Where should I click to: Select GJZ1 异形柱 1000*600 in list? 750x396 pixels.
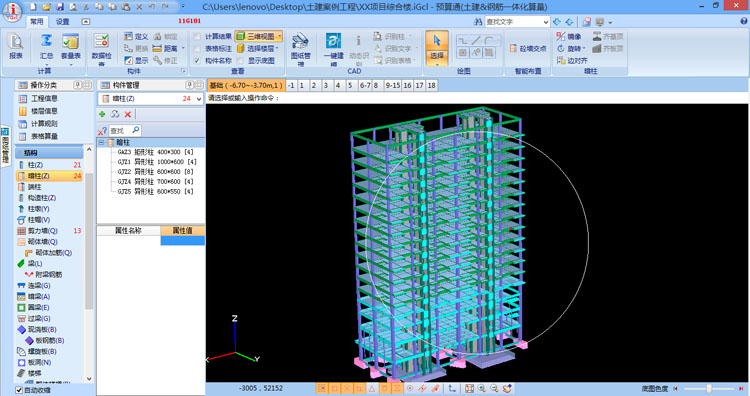[157, 162]
